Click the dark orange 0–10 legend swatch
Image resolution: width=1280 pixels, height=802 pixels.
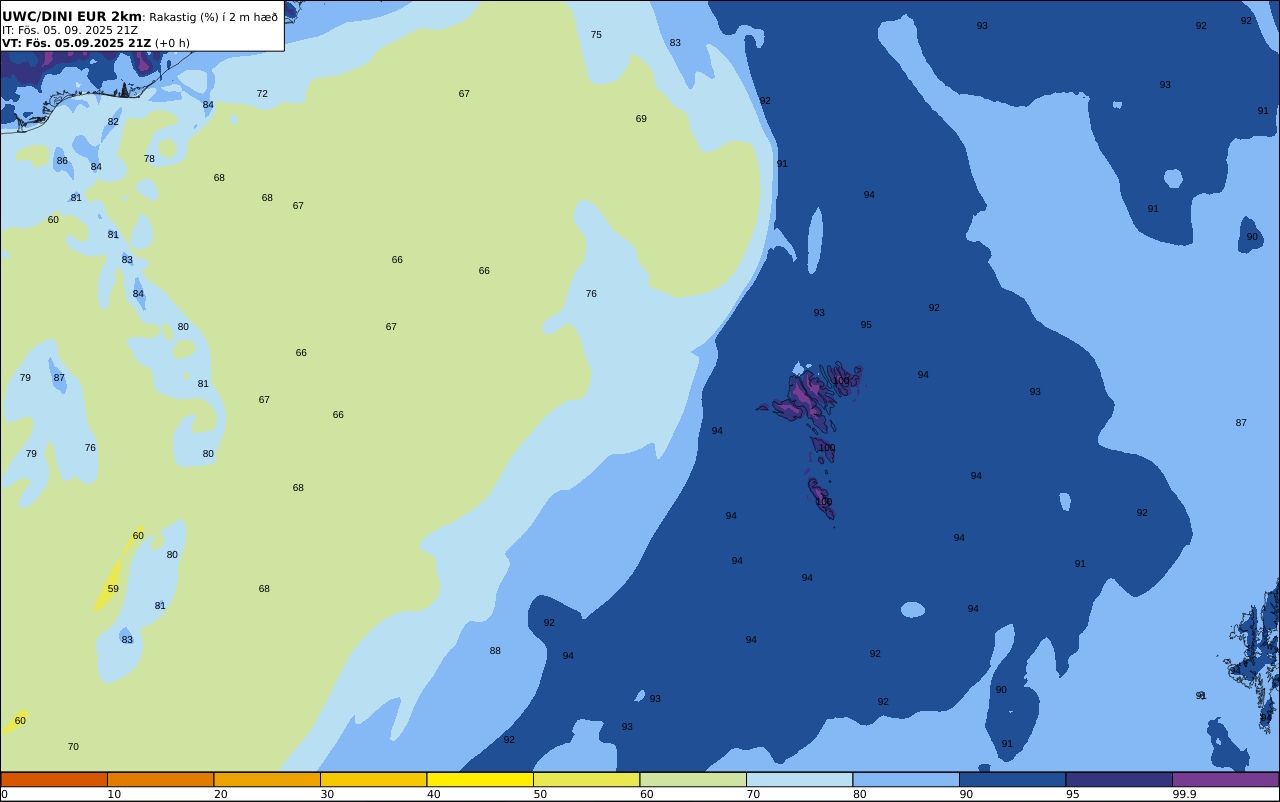tap(54, 779)
